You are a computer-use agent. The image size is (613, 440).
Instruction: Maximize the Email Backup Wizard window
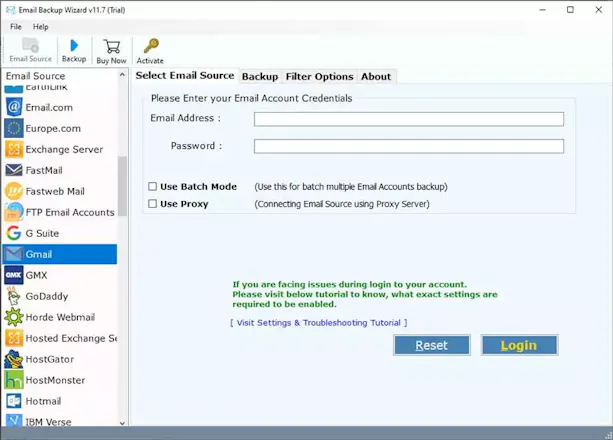[x=570, y=10]
